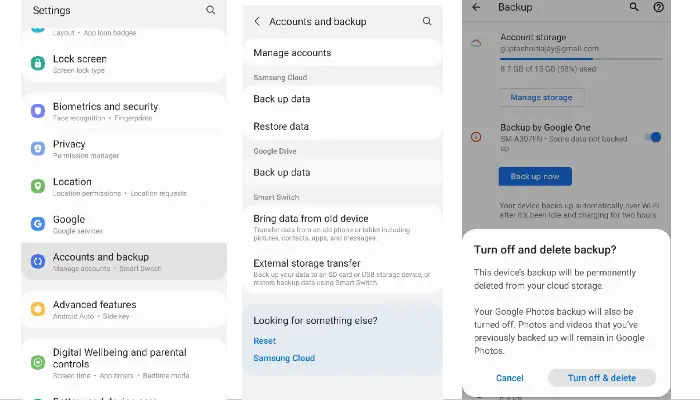This screenshot has width=700, height=400.
Task: Tap the Google Drive section header
Action: (275, 151)
